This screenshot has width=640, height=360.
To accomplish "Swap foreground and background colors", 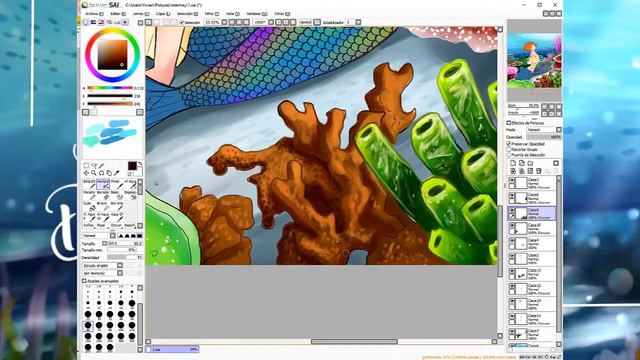I will coord(140,164).
